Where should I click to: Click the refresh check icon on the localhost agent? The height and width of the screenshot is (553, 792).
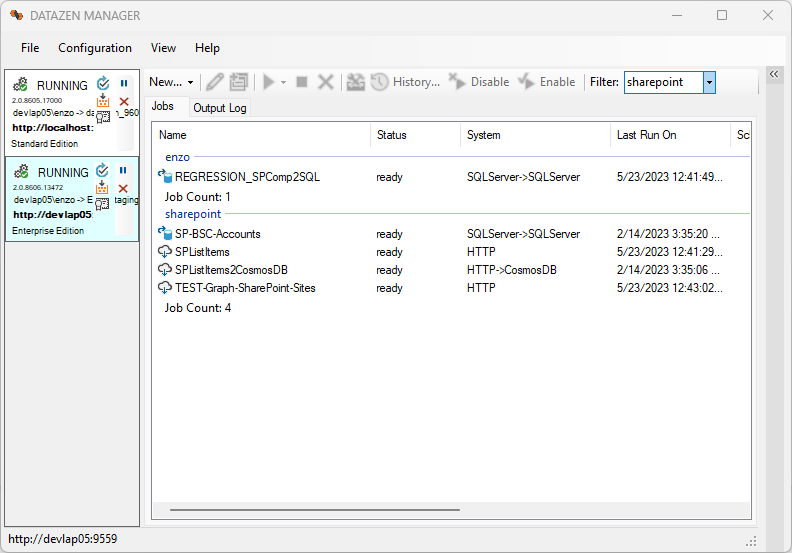(x=103, y=84)
